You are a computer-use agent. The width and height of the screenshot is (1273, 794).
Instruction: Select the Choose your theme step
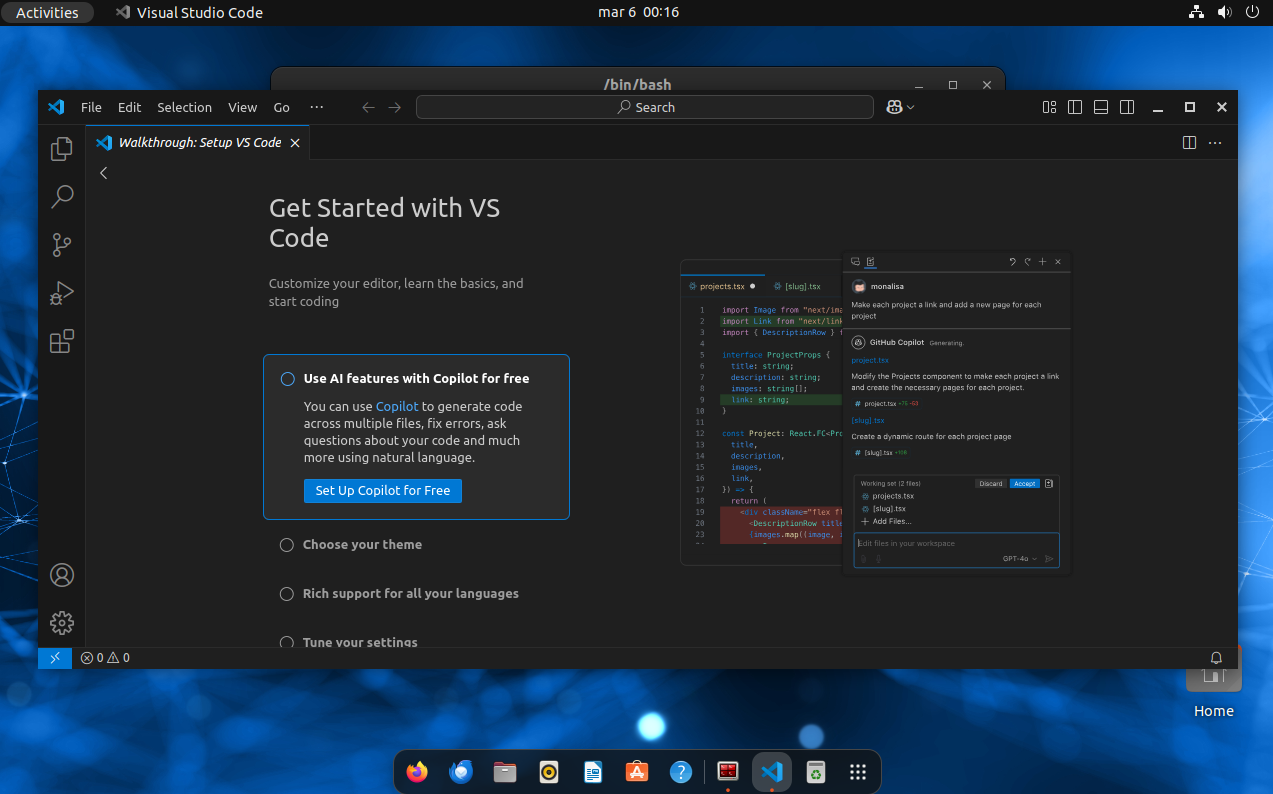pos(362,545)
